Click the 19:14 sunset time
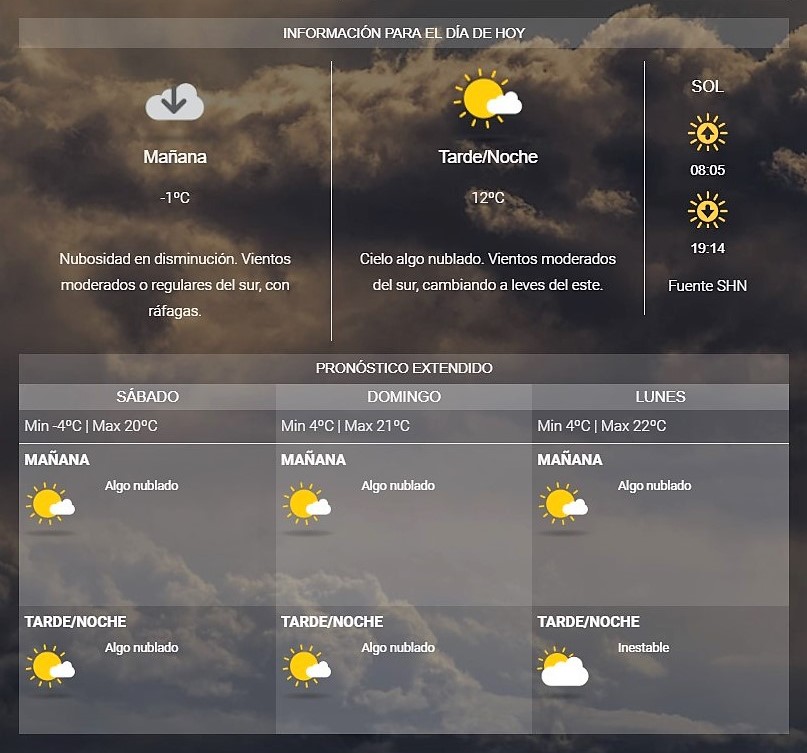807x753 pixels. coord(708,249)
